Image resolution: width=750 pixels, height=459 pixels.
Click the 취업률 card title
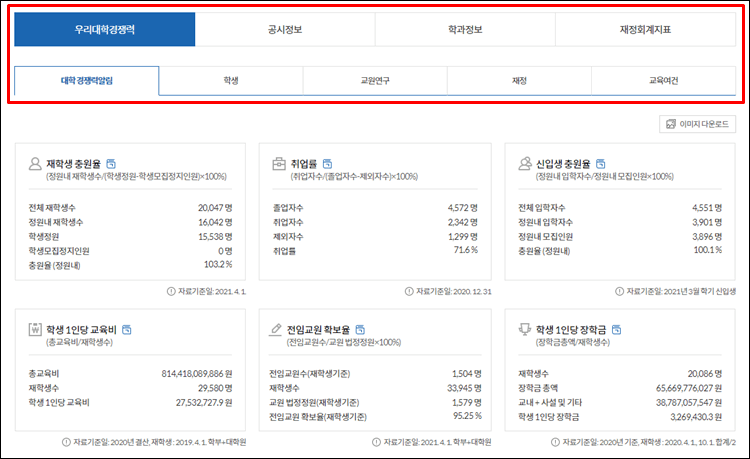pyautogui.click(x=304, y=164)
